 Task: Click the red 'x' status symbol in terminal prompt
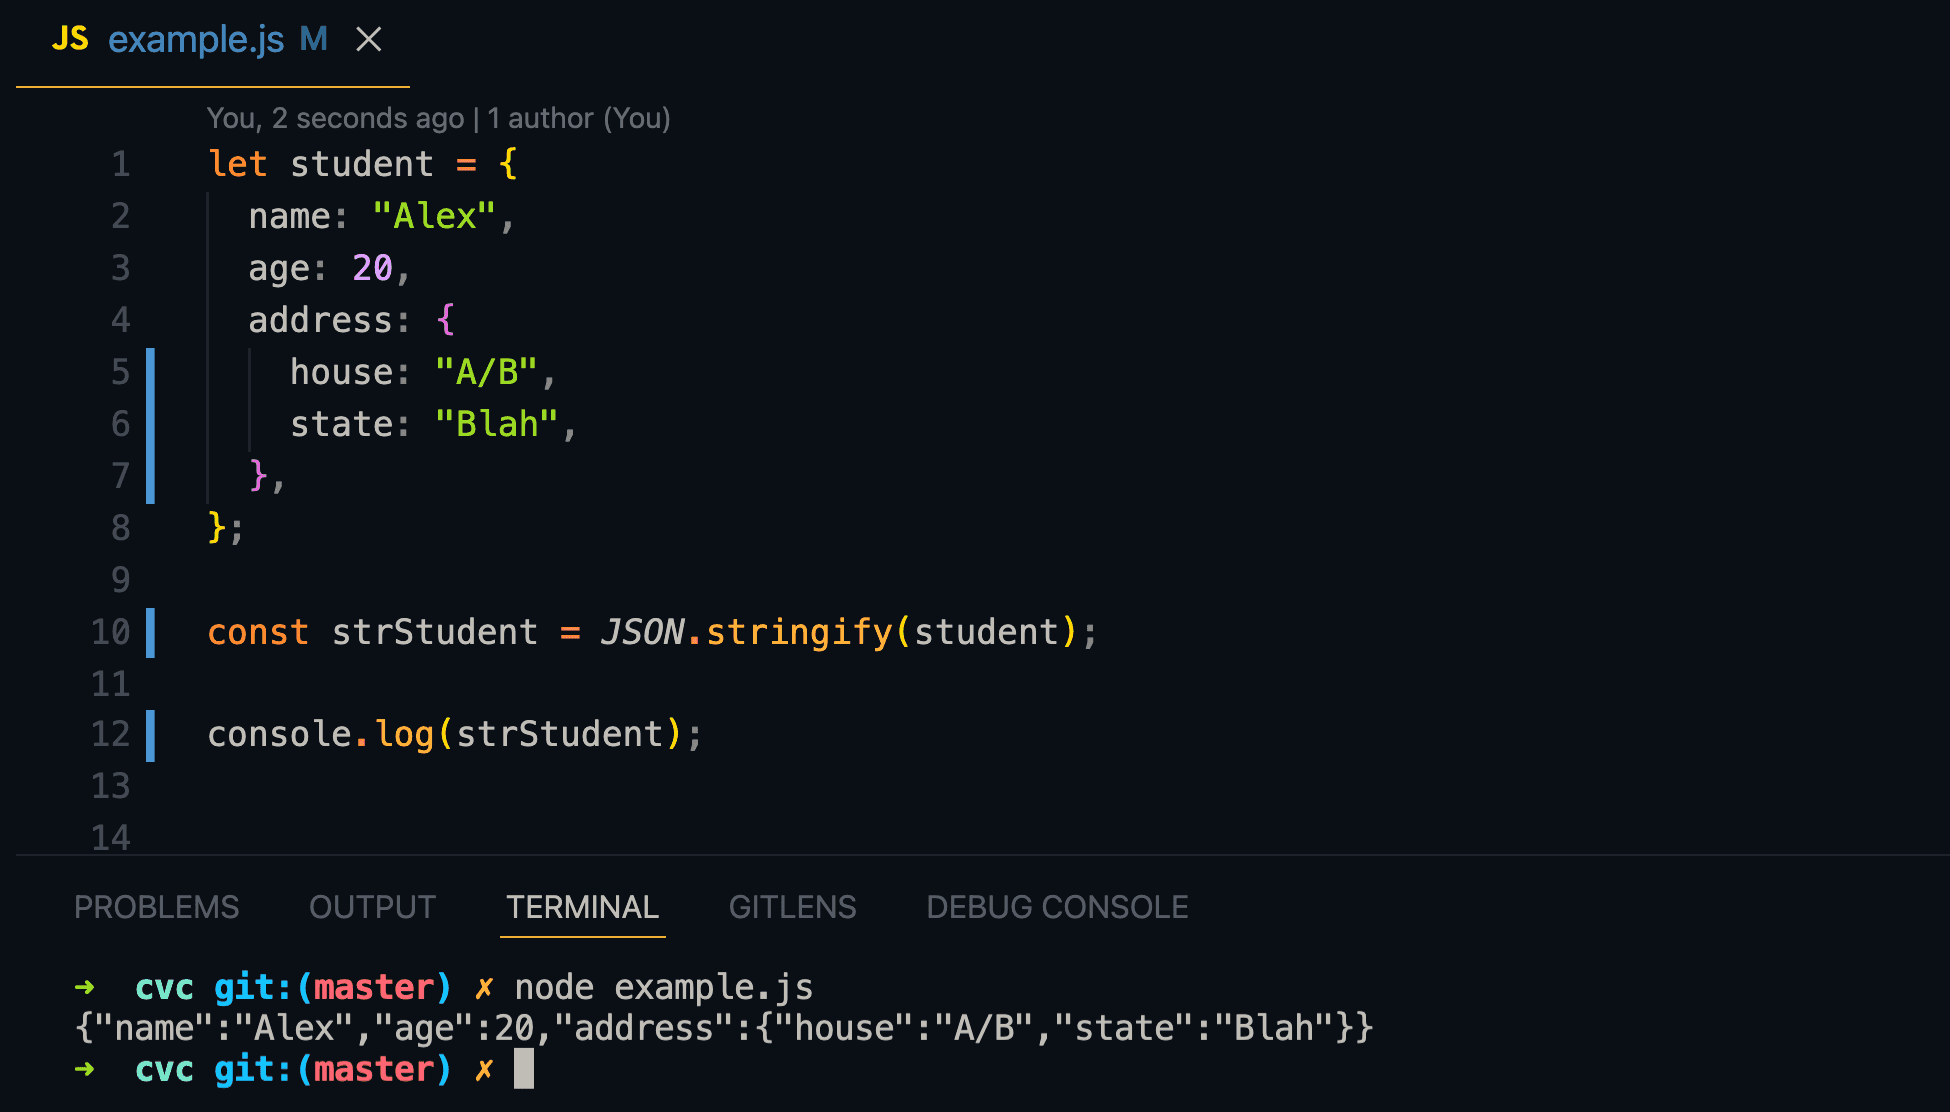[x=483, y=987]
